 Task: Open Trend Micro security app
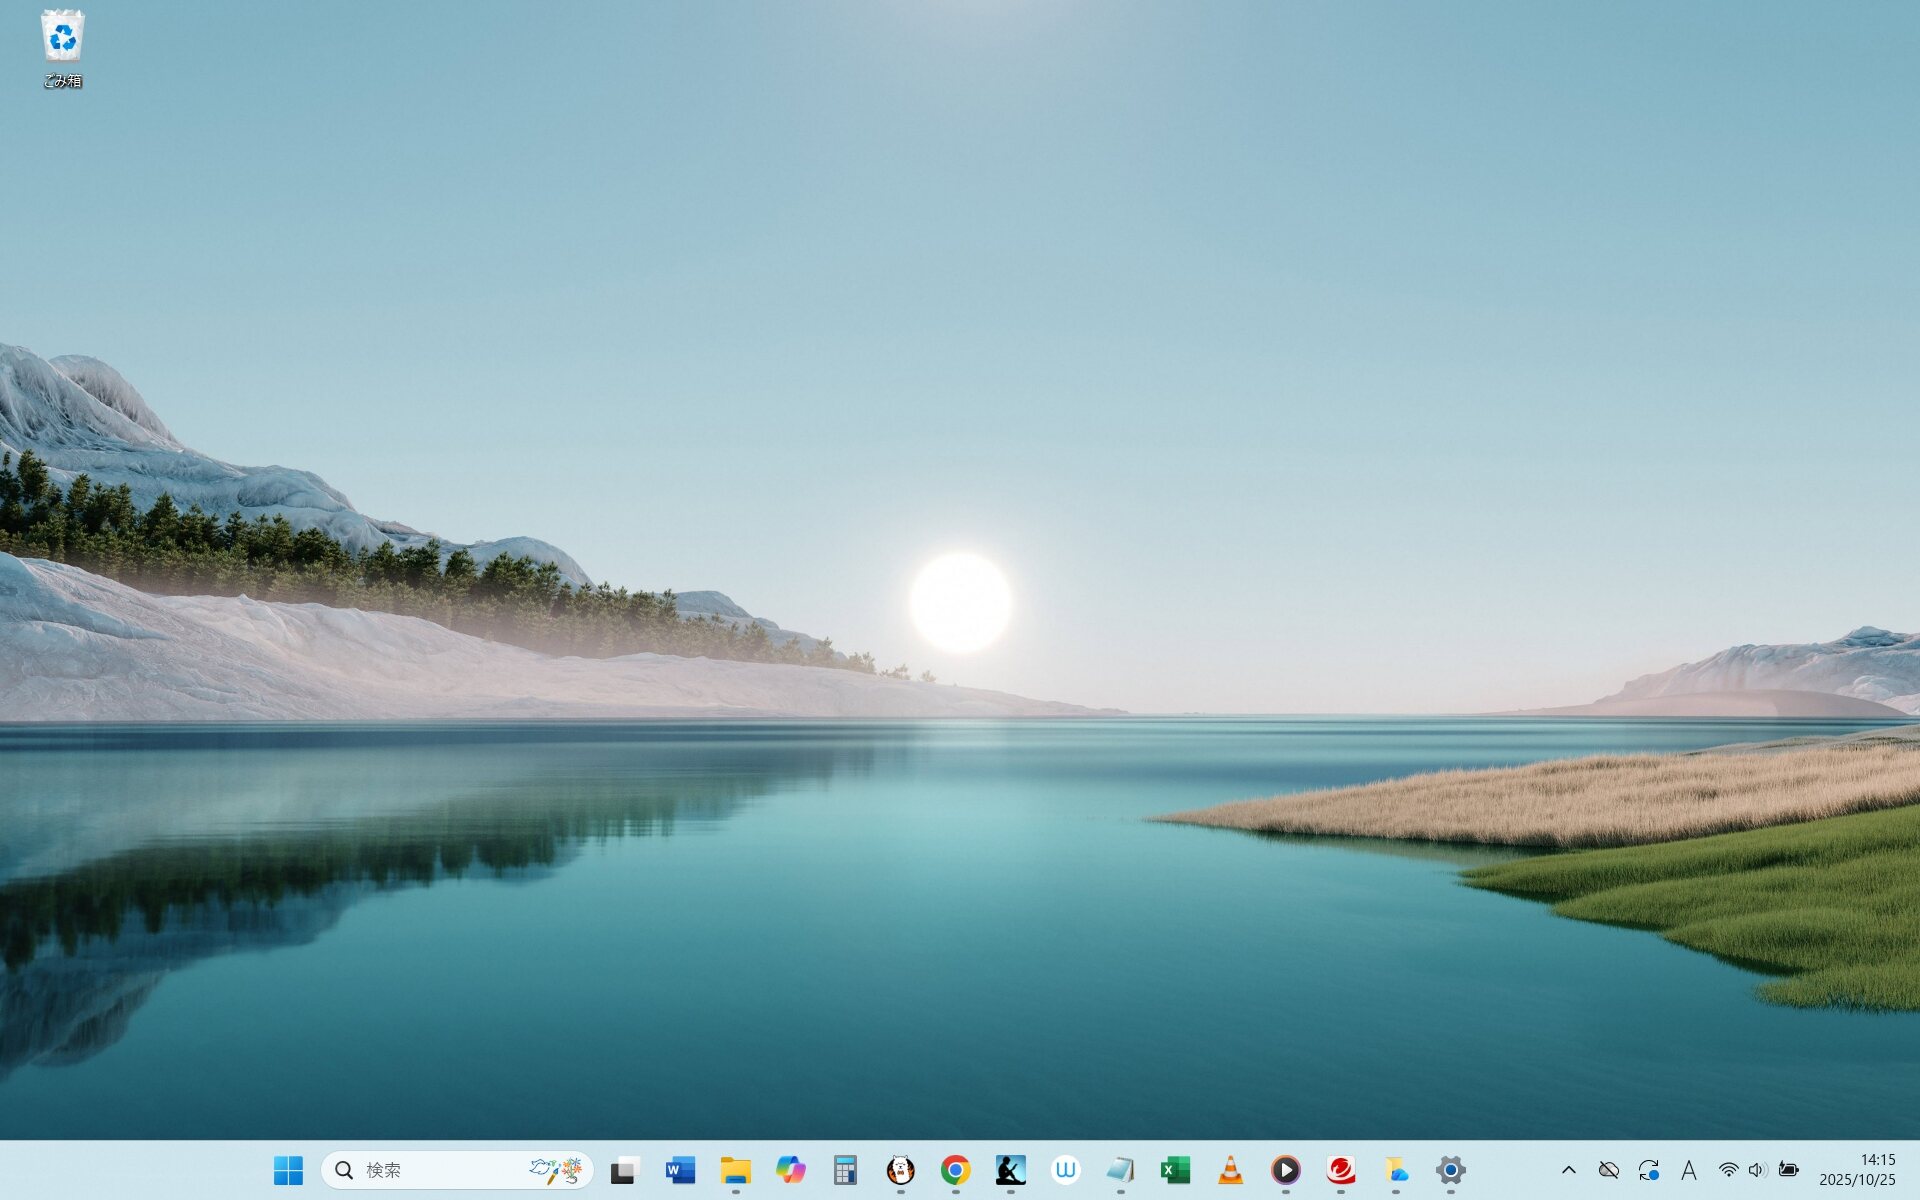tap(1340, 1170)
